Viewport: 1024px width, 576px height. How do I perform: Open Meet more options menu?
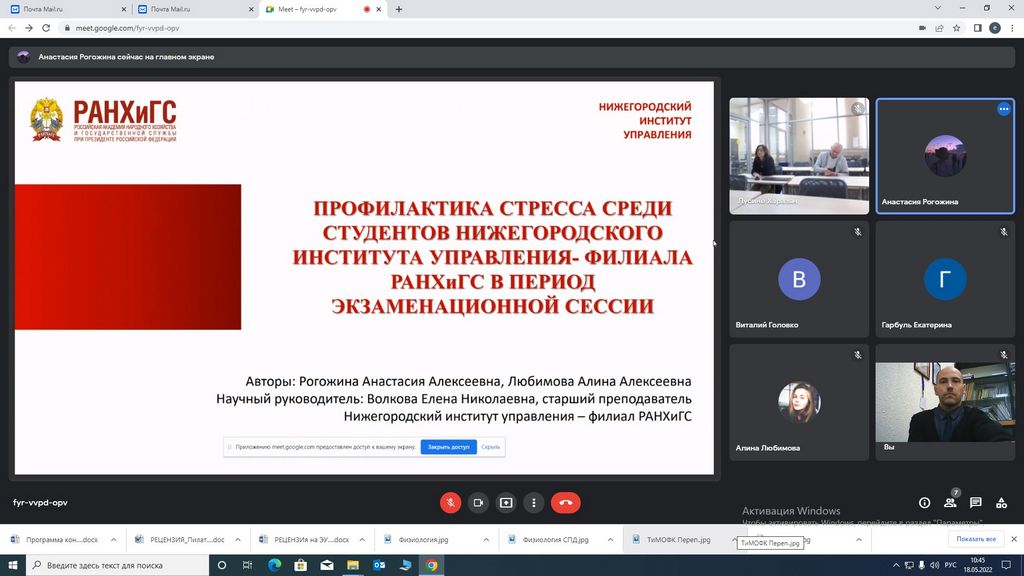pos(534,502)
